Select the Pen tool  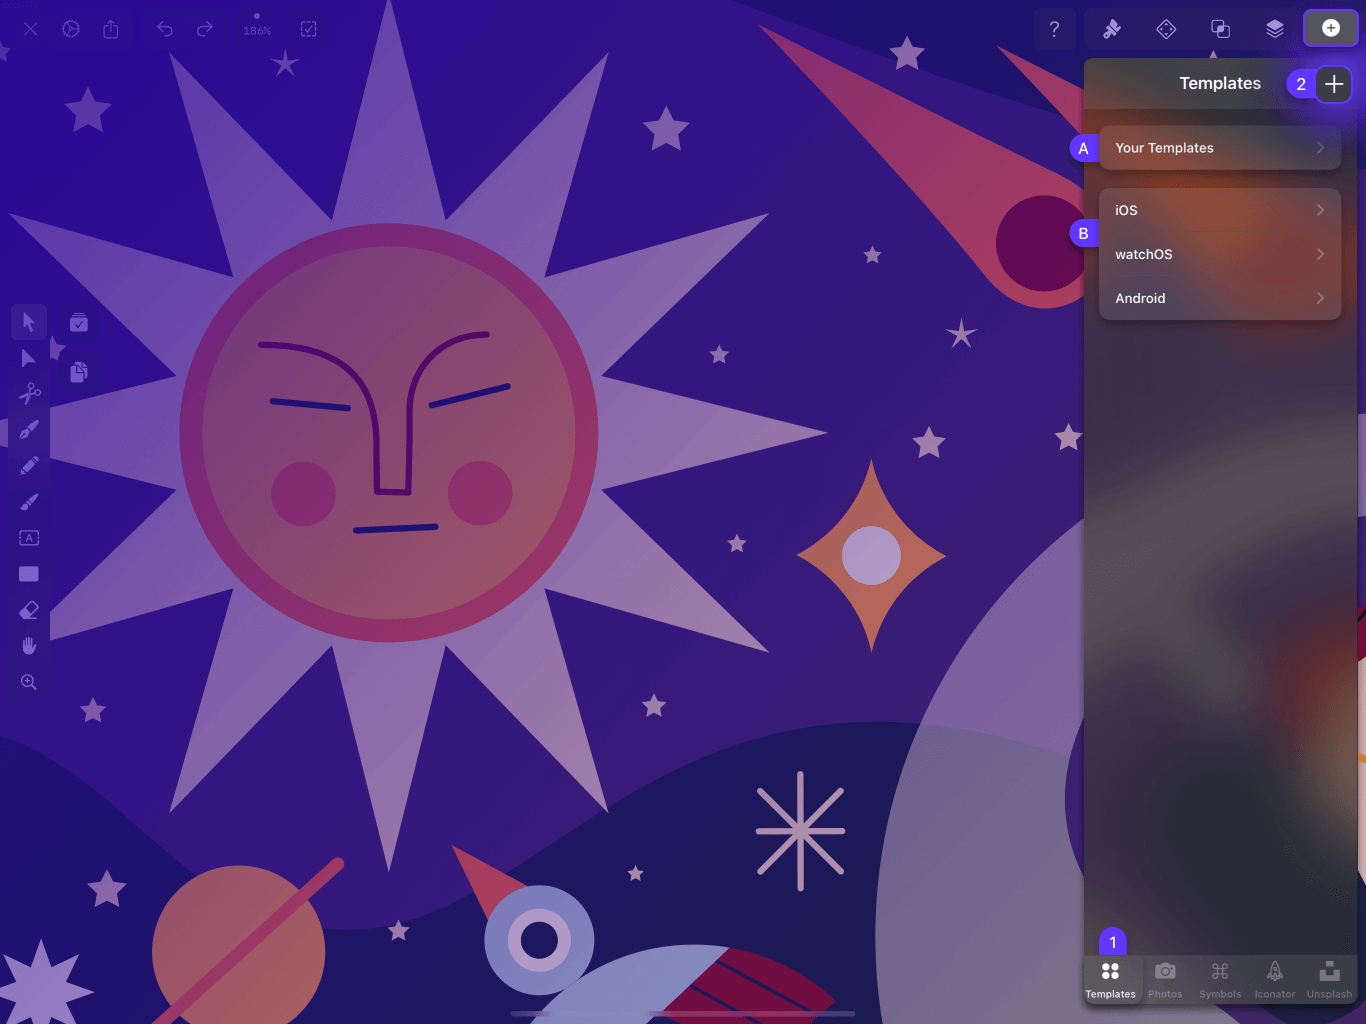pos(29,430)
